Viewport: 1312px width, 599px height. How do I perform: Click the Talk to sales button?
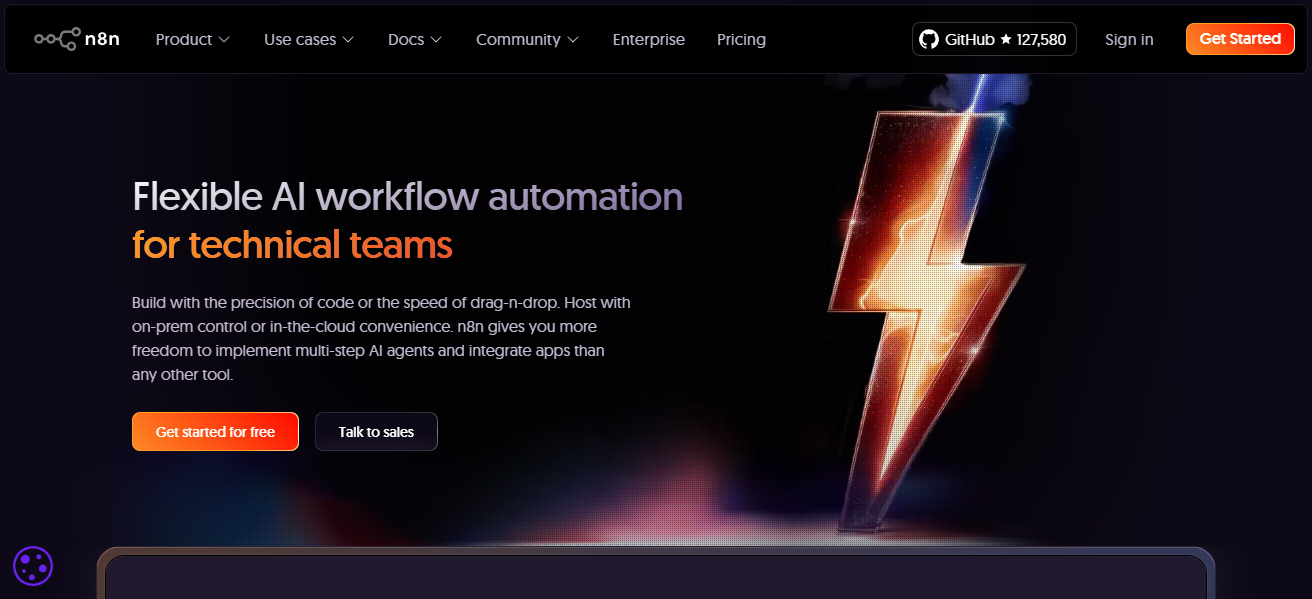coord(376,432)
